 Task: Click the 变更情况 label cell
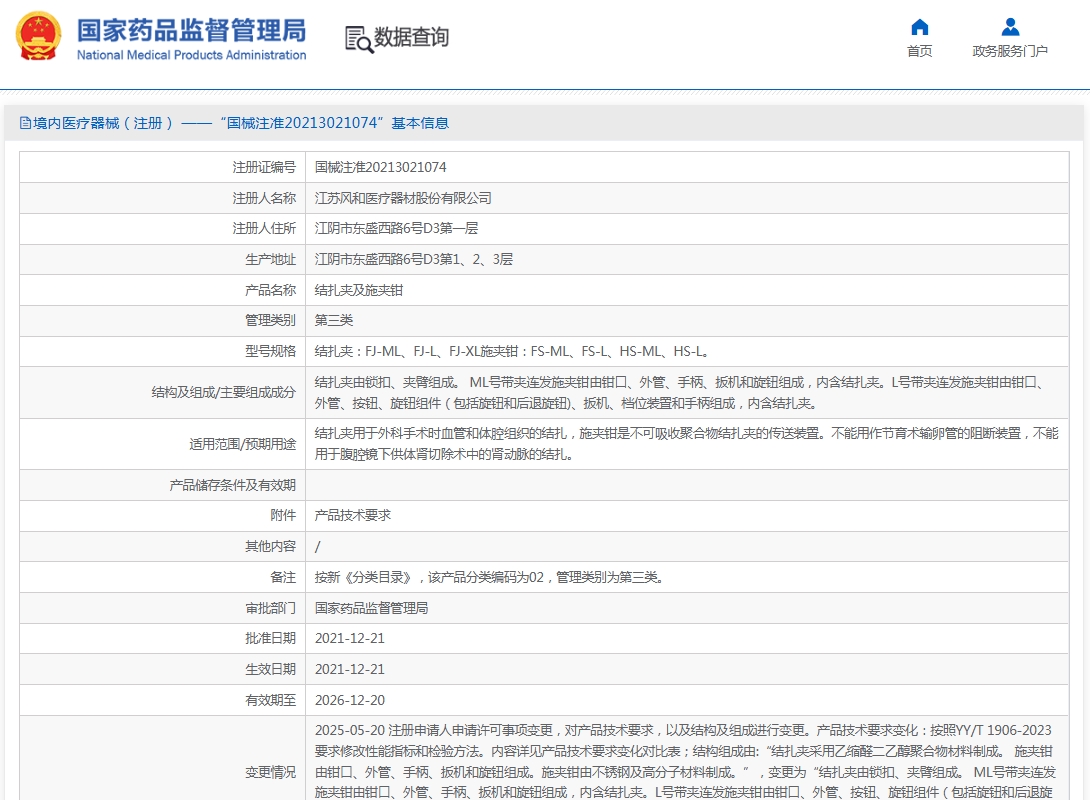(163, 758)
